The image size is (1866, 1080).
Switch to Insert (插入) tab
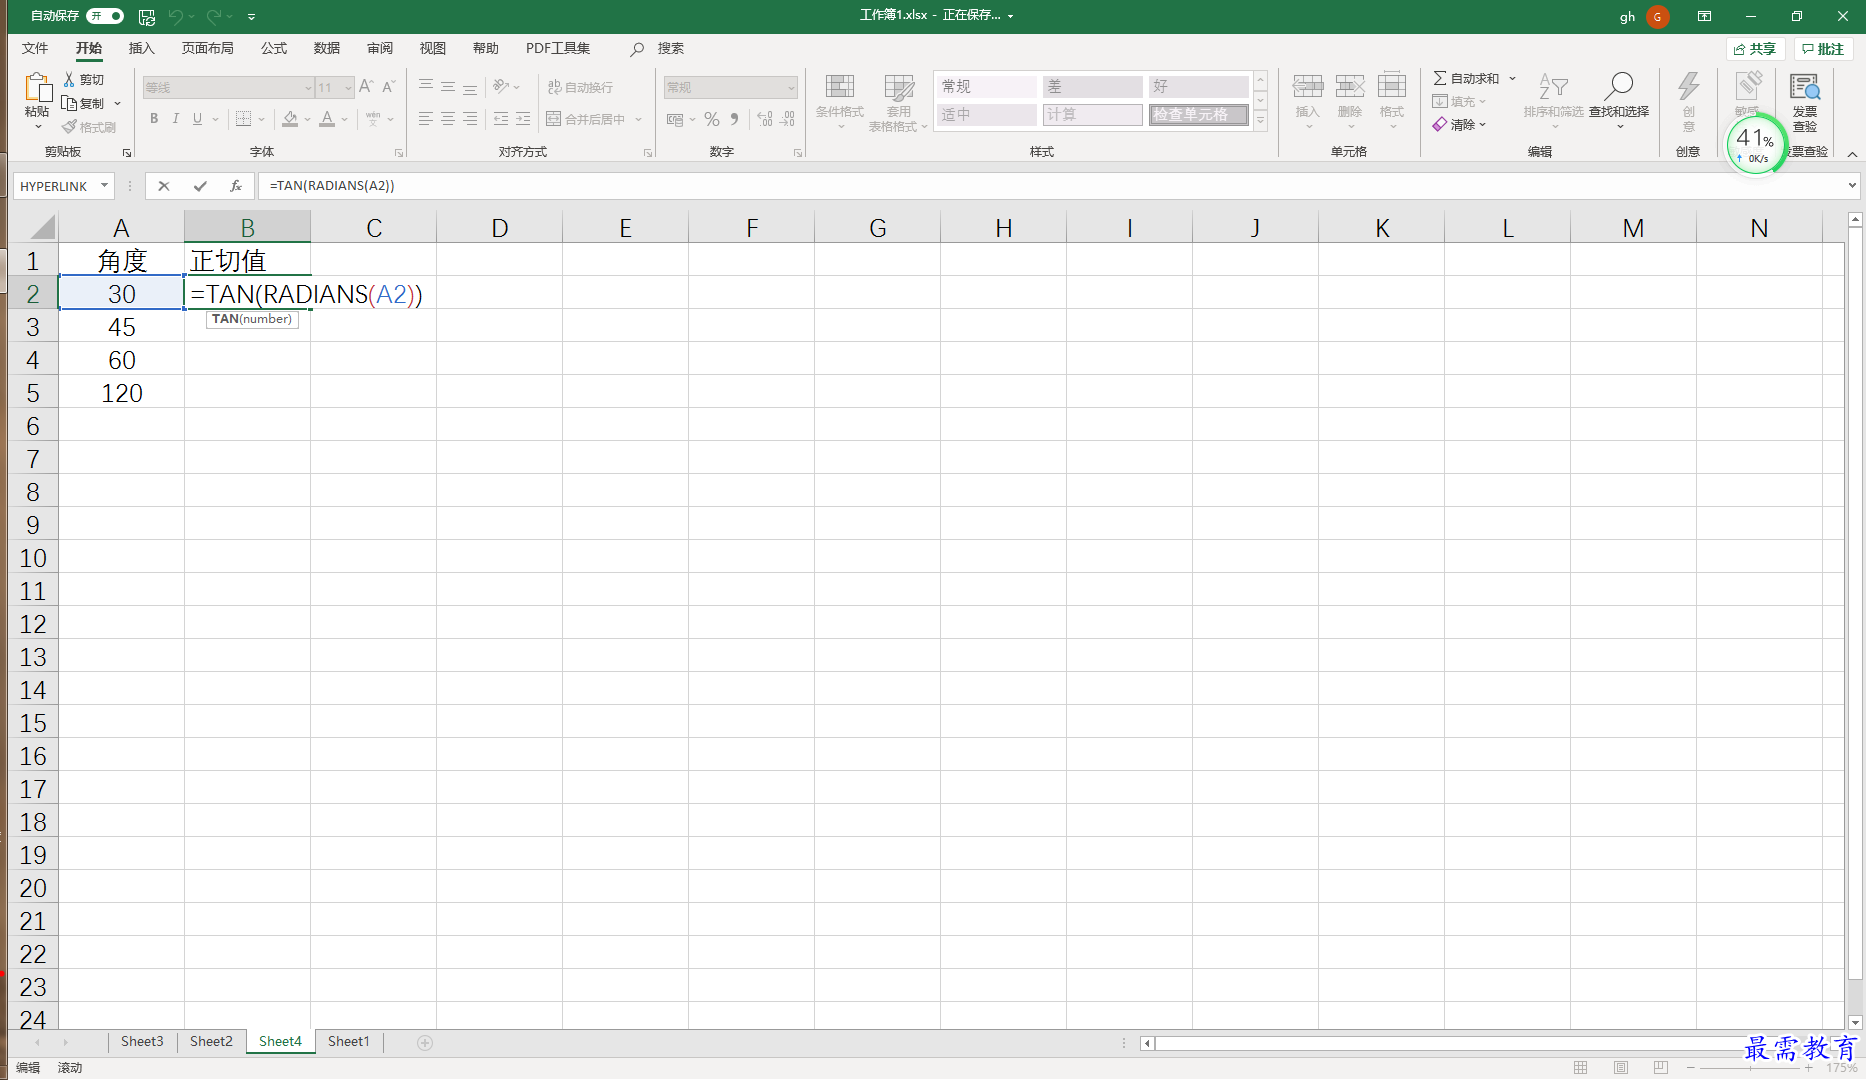pos(142,48)
